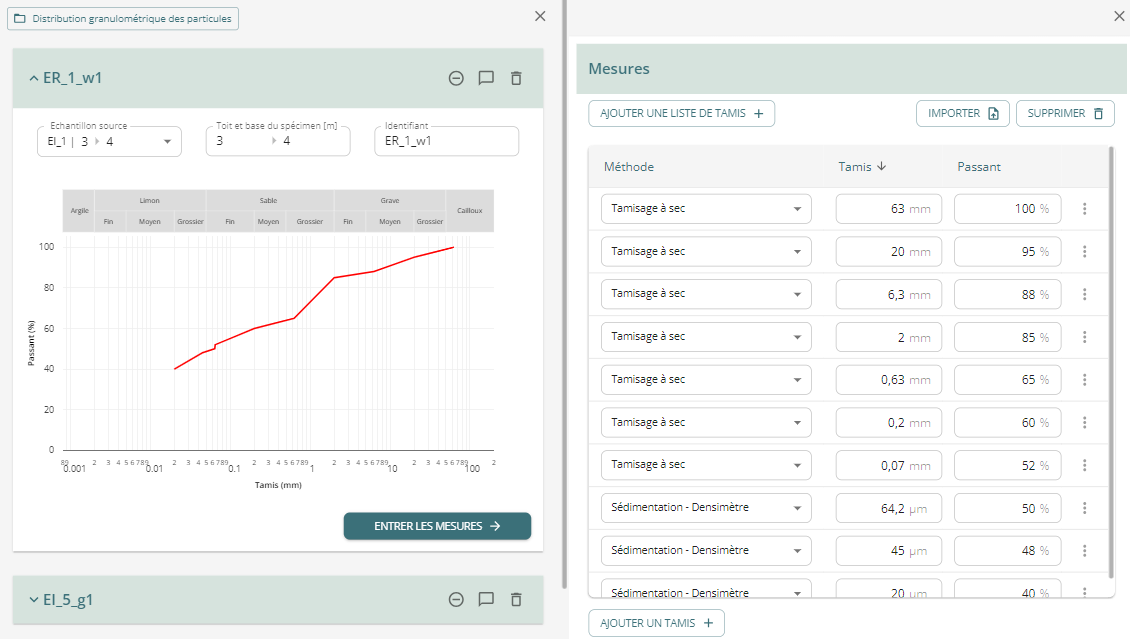This screenshot has width=1130, height=639.
Task: Click the Identifiant input field
Action: point(446,142)
